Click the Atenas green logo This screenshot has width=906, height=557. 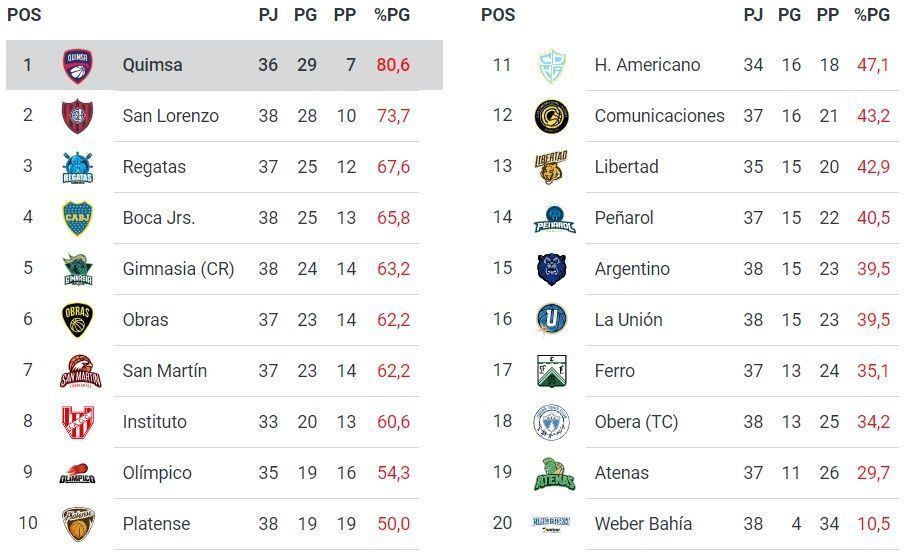click(551, 473)
